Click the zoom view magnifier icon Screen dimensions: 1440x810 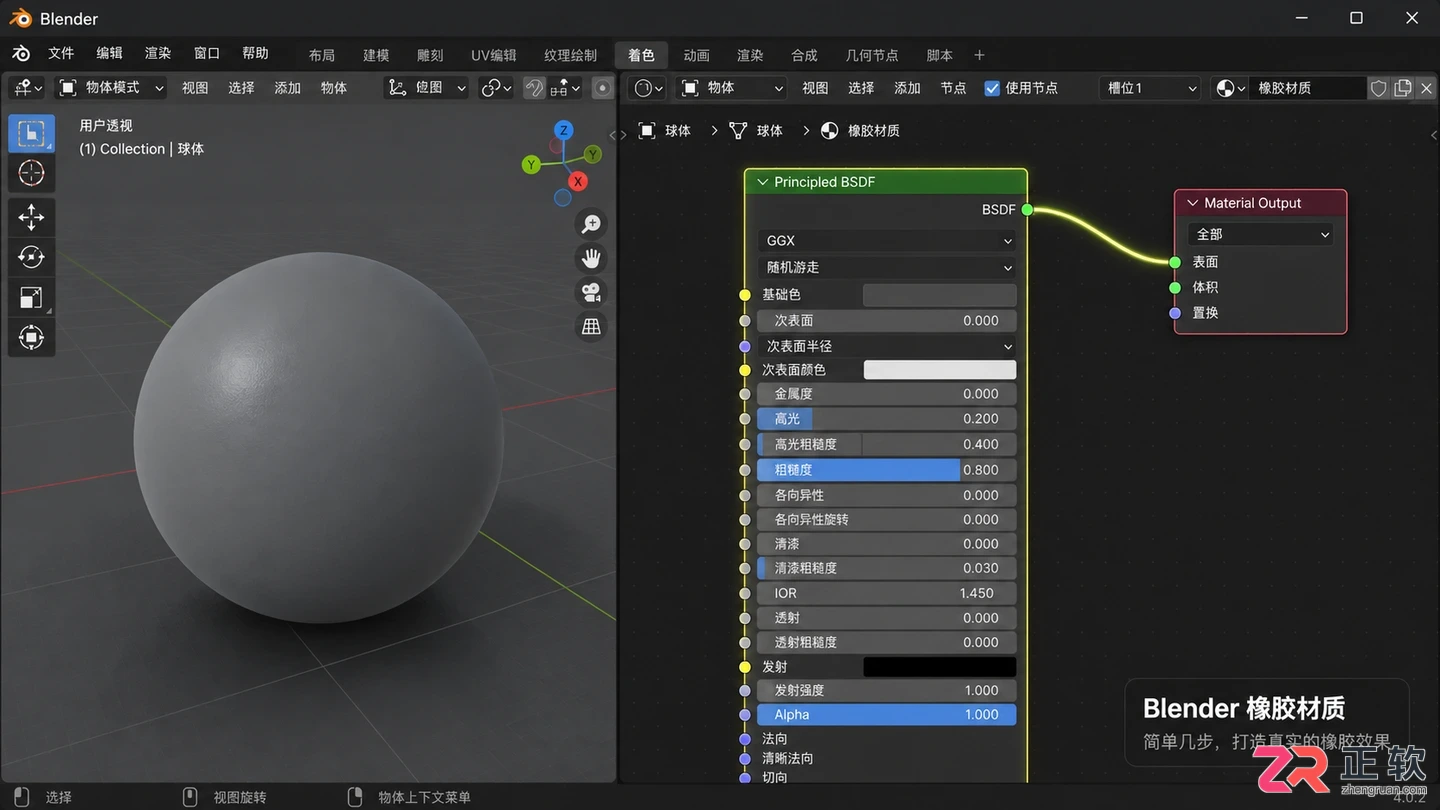pyautogui.click(x=591, y=224)
